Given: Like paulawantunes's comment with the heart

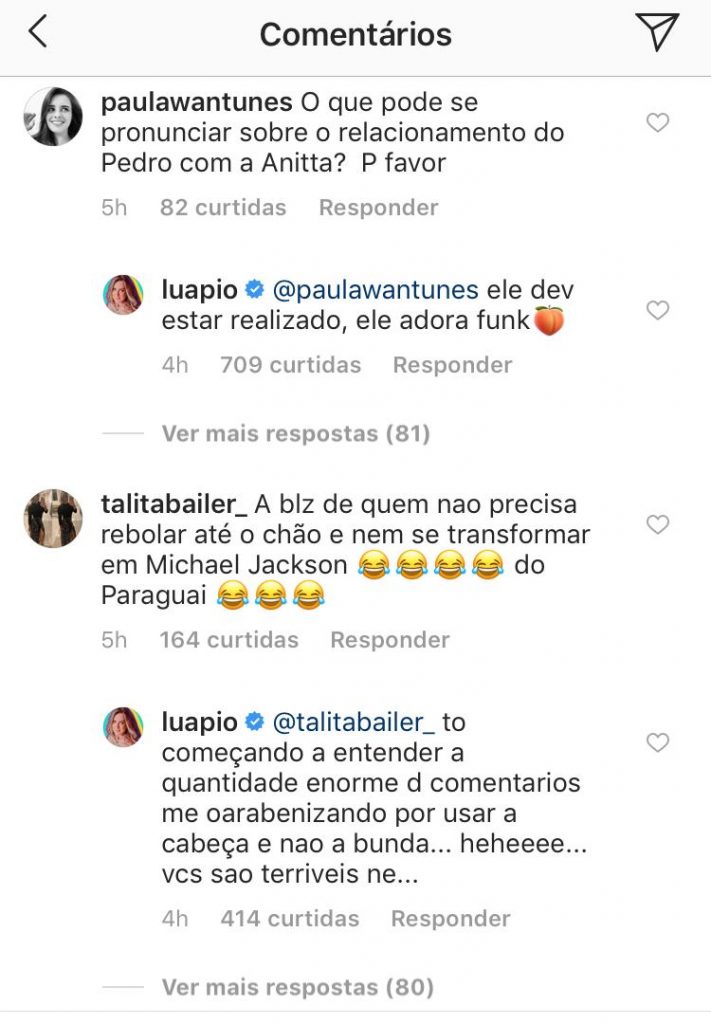Looking at the screenshot, I should pos(657,123).
